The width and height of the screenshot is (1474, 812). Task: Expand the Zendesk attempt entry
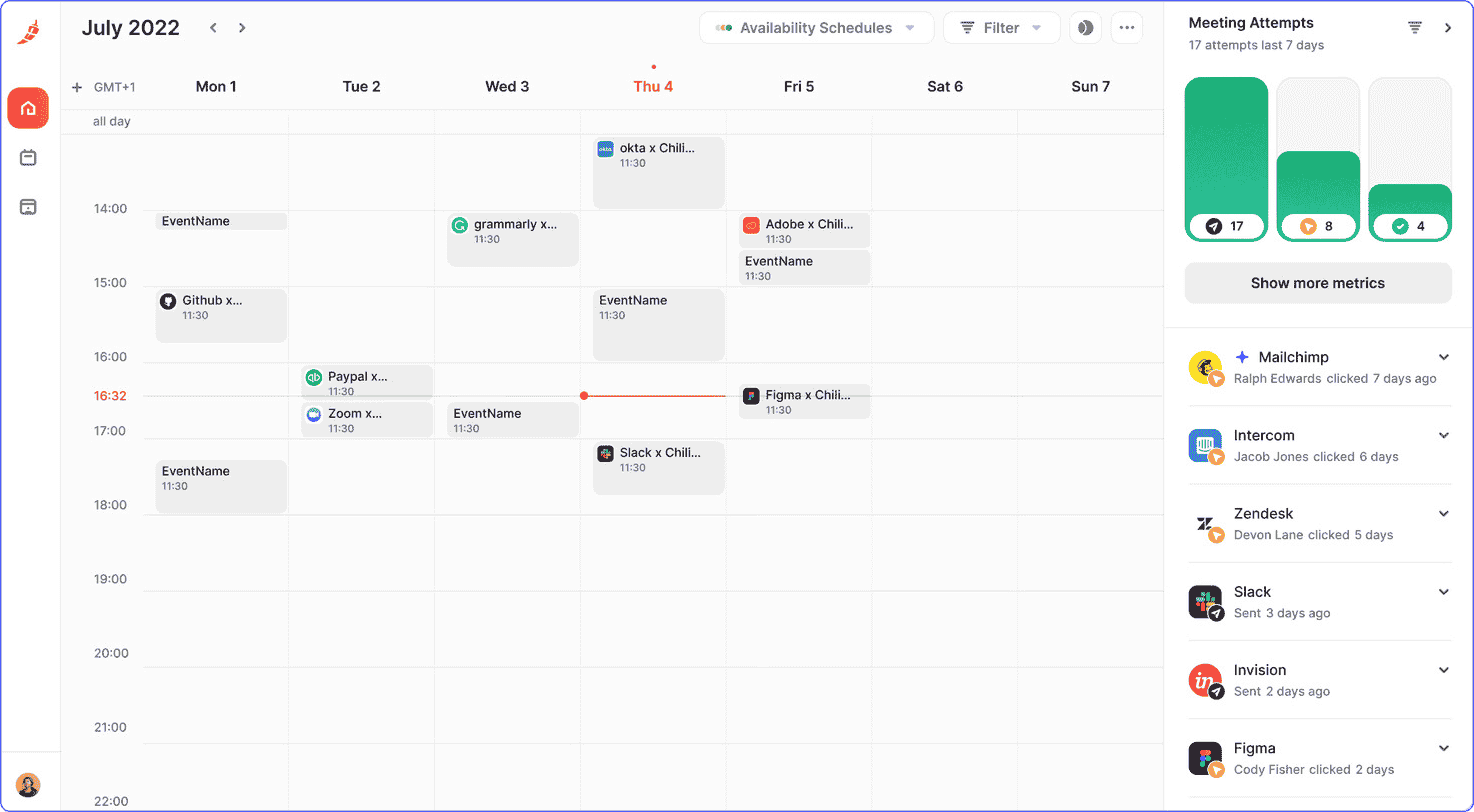[x=1443, y=514]
